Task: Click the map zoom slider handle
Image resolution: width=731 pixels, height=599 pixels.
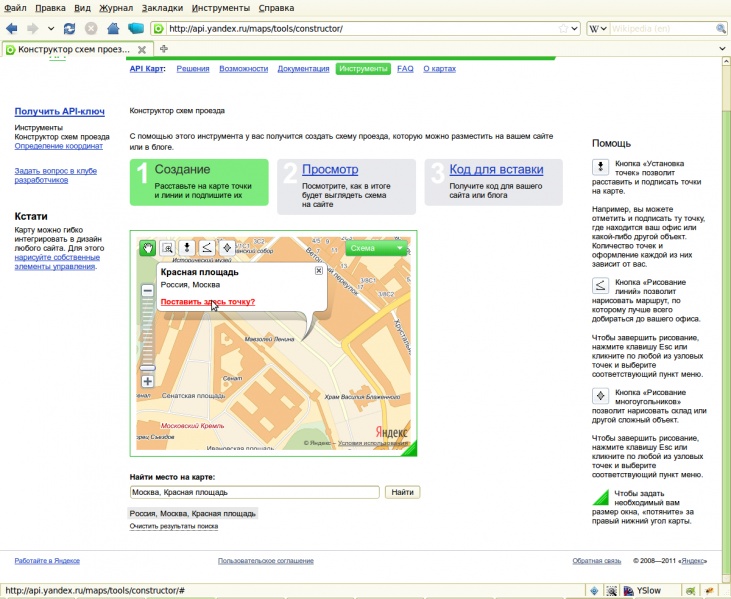Action: [147, 368]
